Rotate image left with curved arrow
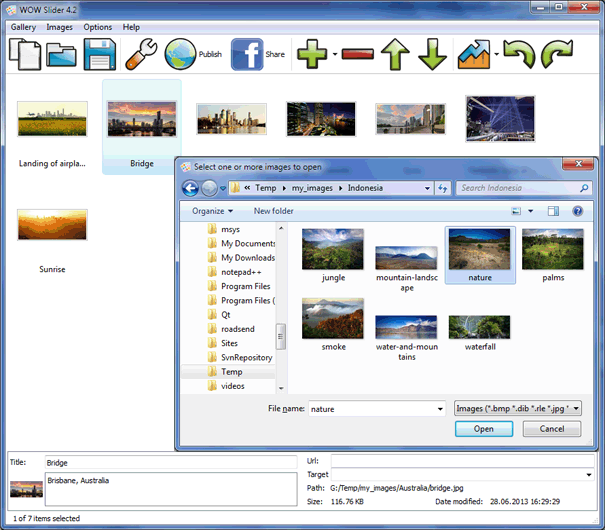The image size is (605, 530). click(519, 54)
